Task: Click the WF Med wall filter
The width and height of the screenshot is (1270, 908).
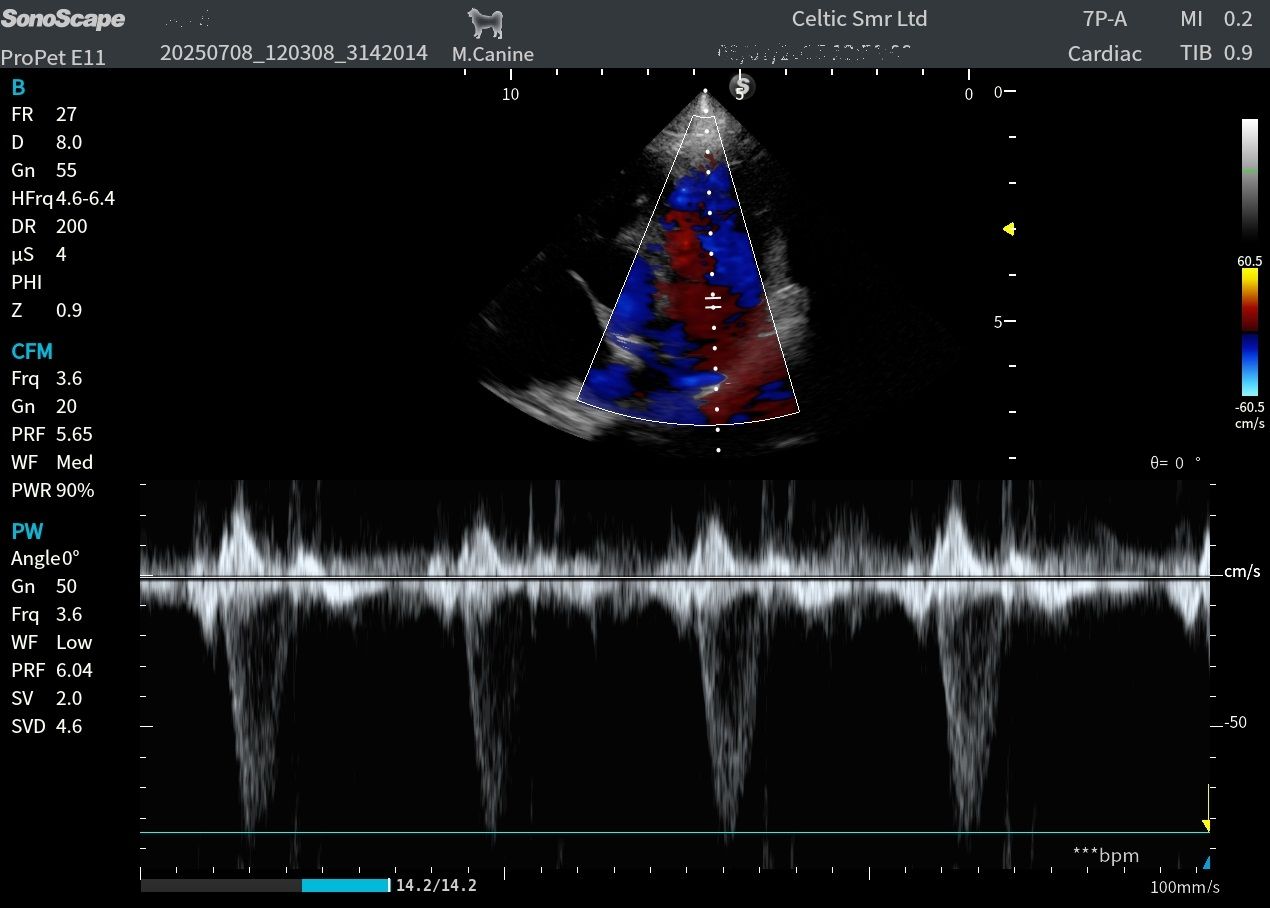Action: coord(52,462)
